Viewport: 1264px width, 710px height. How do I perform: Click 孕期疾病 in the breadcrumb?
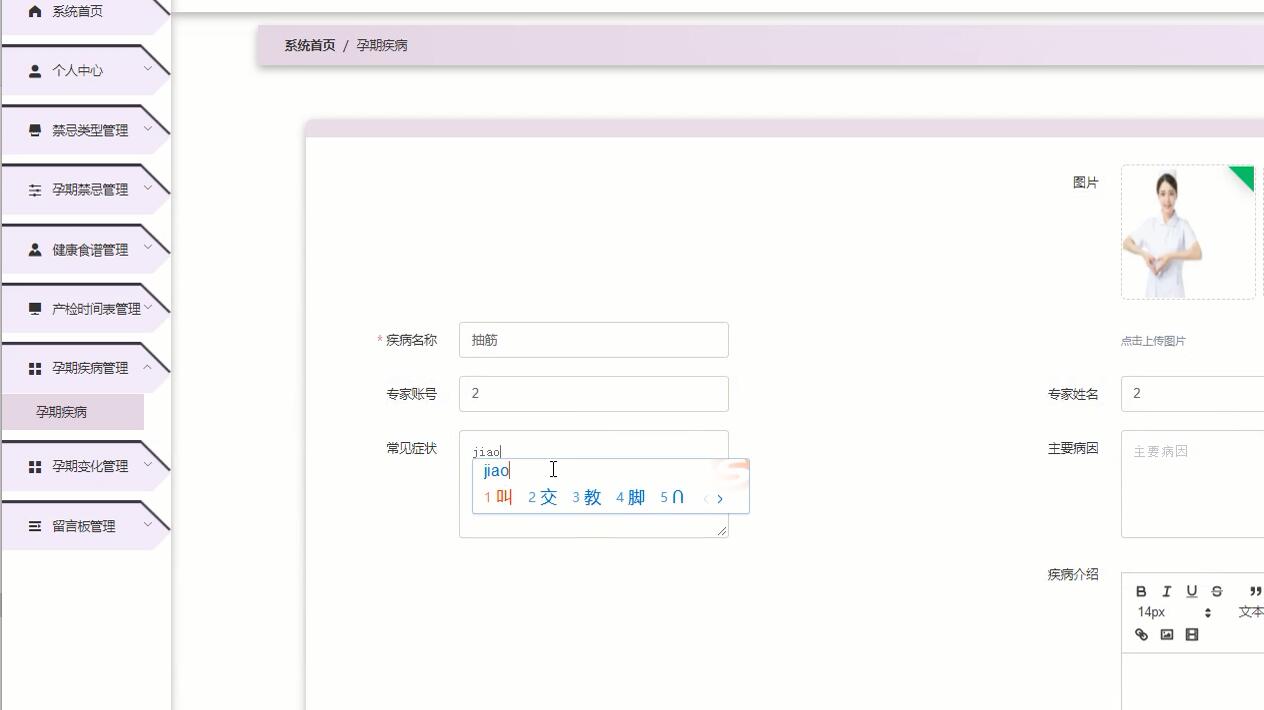pos(382,45)
